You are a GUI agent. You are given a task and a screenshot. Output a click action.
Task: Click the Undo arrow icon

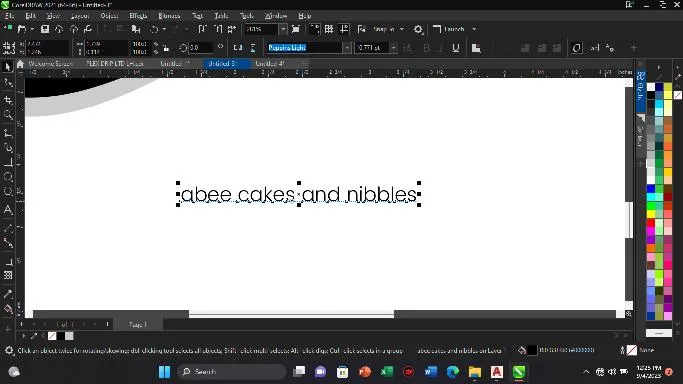click(154, 29)
